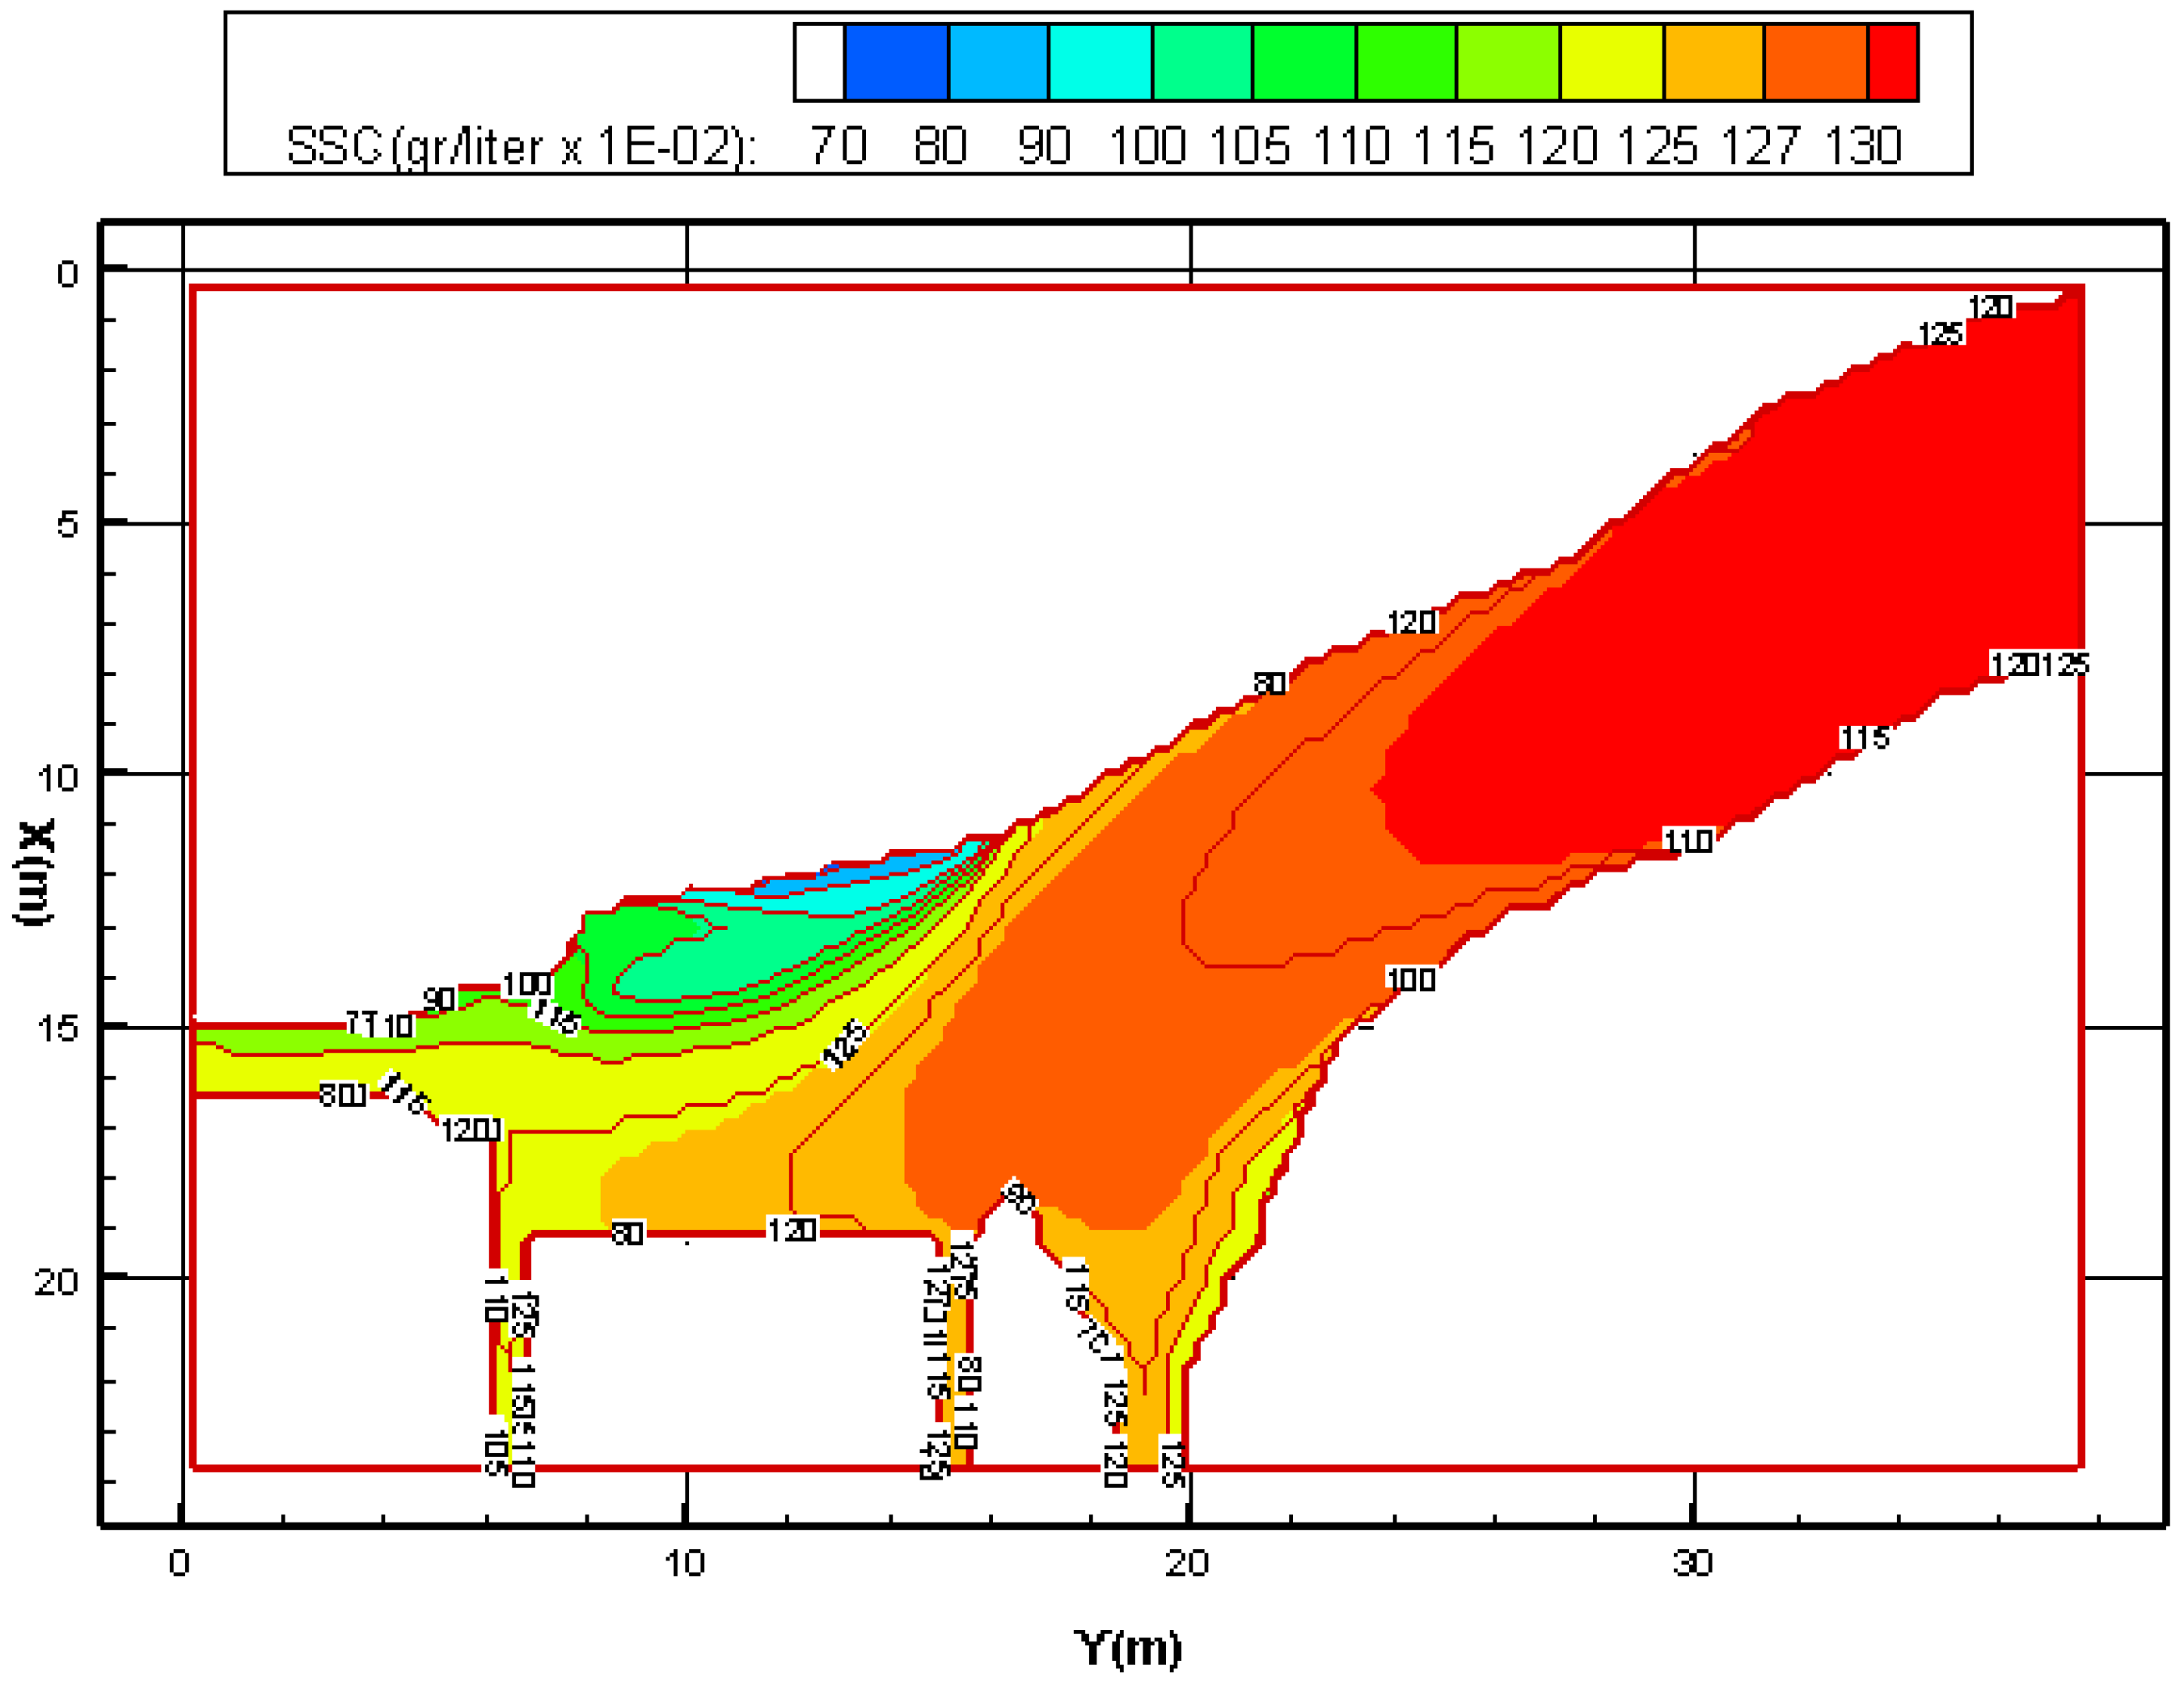This screenshot has height=1681, width=2184.
Task: Click tick label 30 on the horizontal axis
Action: [1692, 1562]
